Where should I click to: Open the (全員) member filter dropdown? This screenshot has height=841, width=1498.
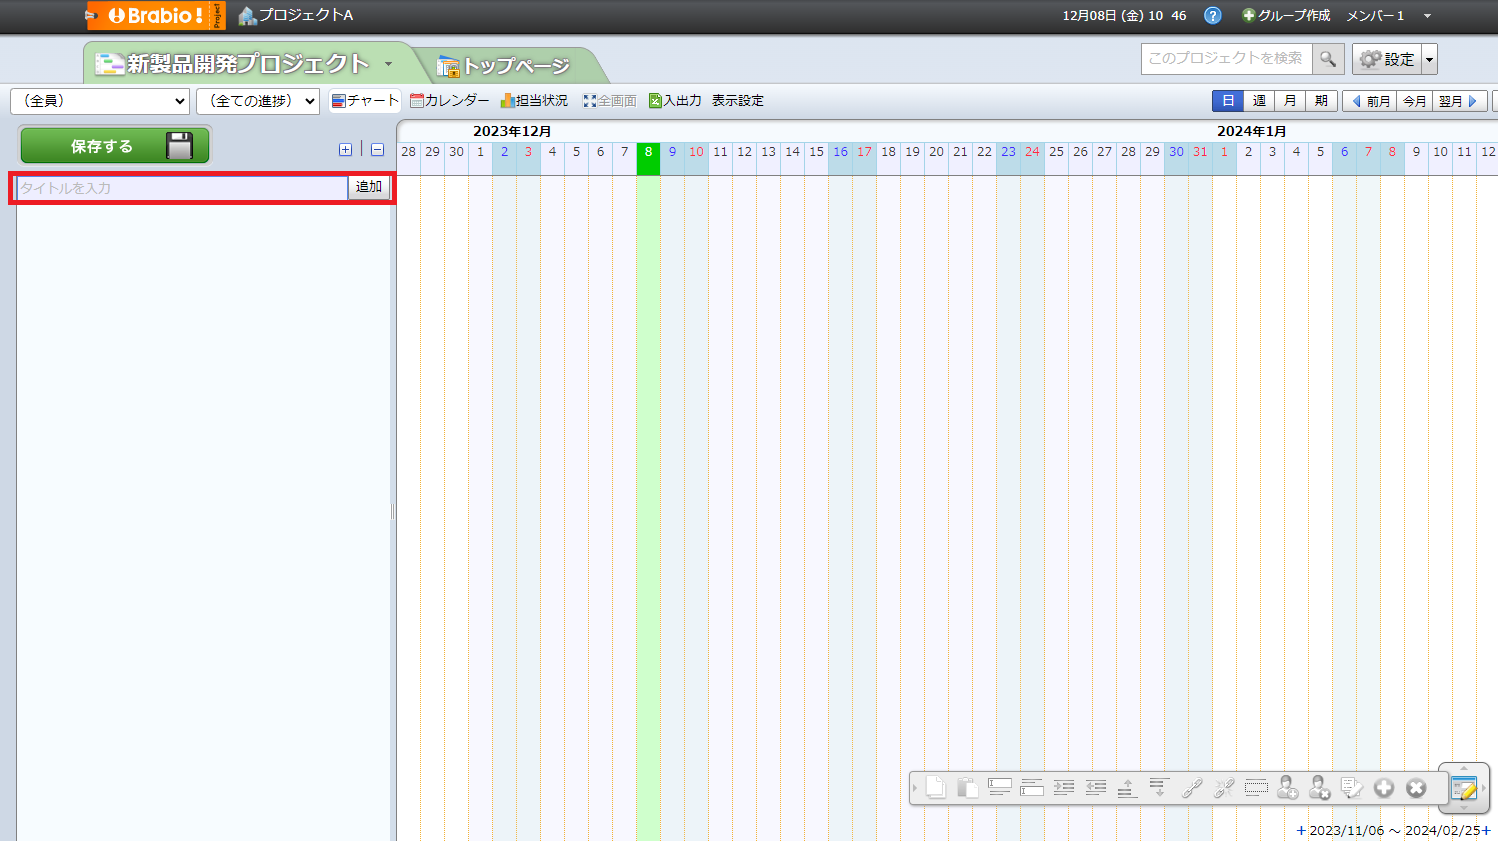coord(100,101)
